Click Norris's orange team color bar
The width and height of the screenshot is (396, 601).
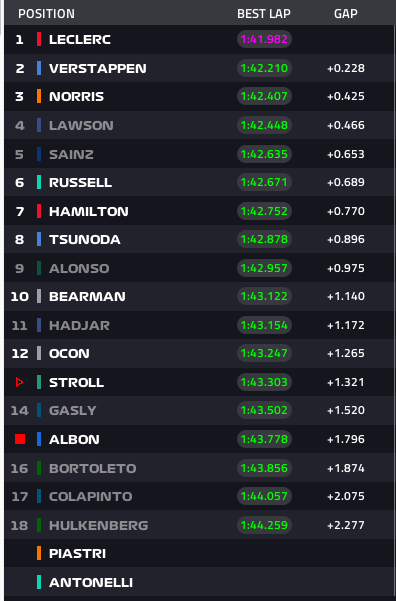click(x=39, y=96)
